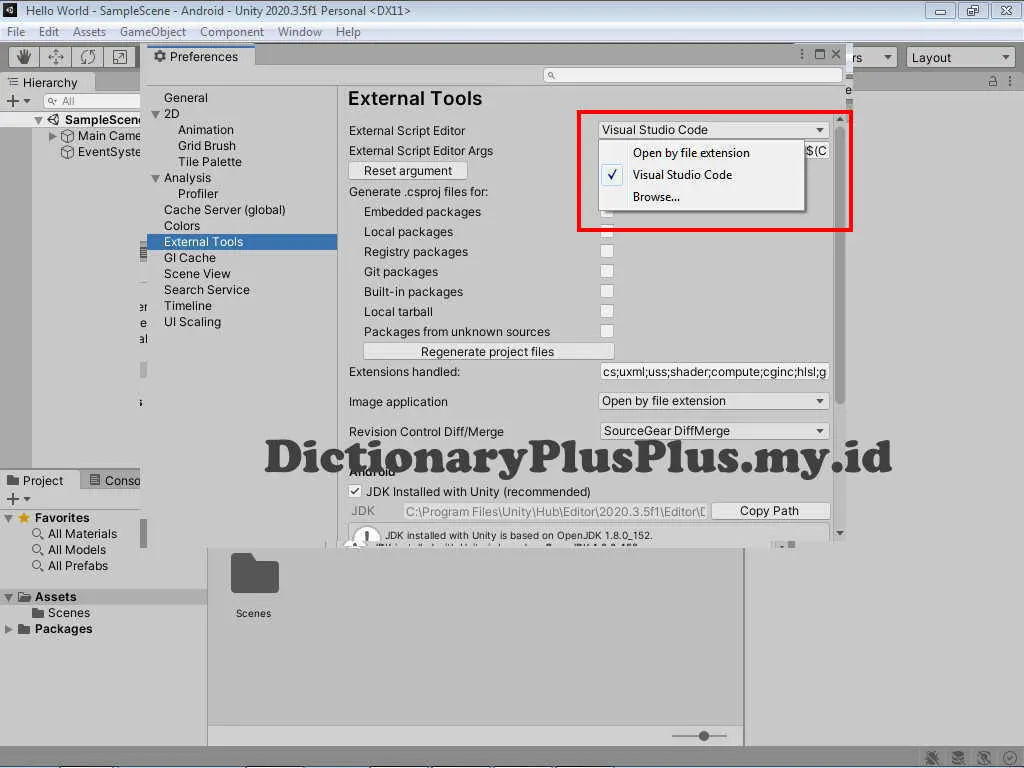Toggle Built-in packages checkbox
The height and width of the screenshot is (768, 1024).
pos(607,291)
